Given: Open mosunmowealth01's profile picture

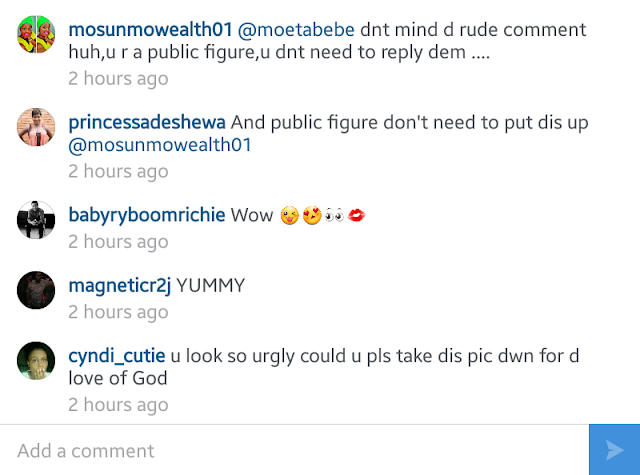Looking at the screenshot, I should click(x=36, y=34).
